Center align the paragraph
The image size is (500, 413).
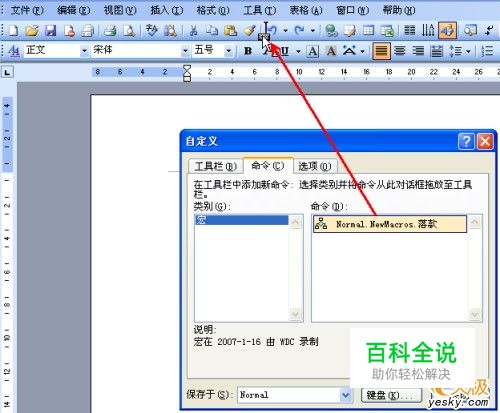tap(400, 51)
